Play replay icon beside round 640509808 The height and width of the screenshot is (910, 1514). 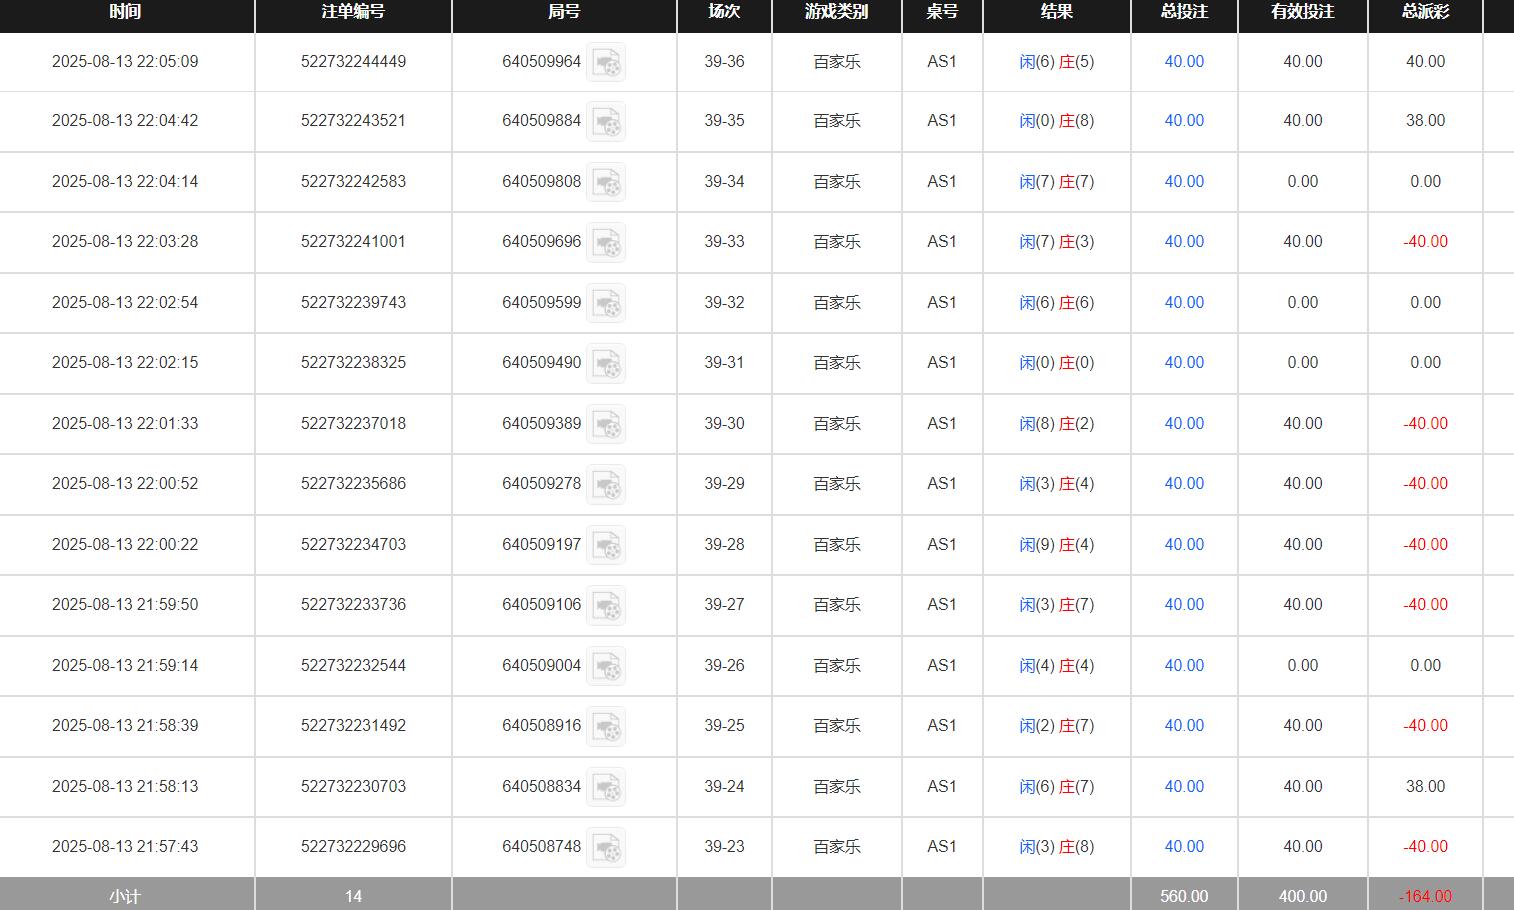(606, 182)
